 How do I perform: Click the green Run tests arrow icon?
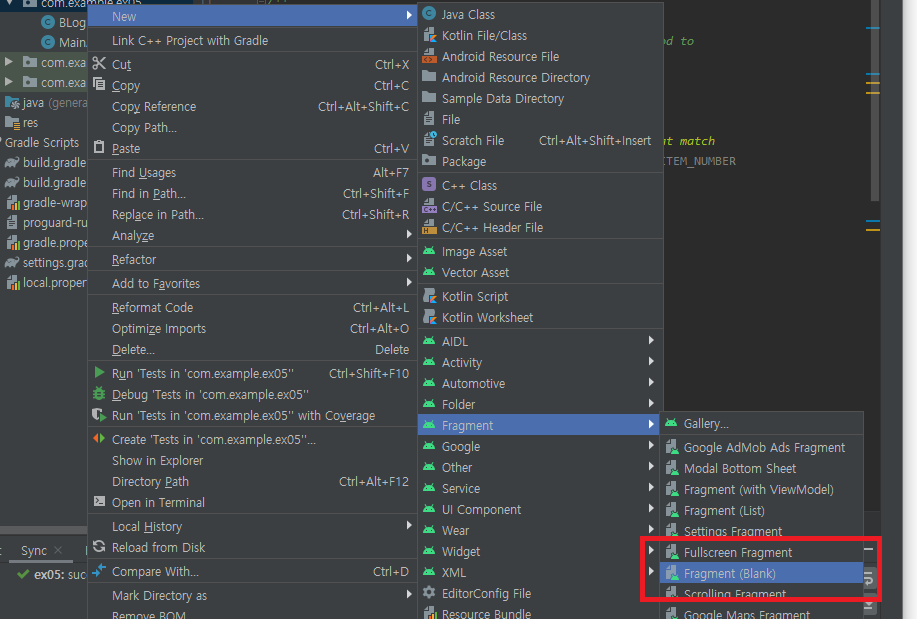pyautogui.click(x=99, y=373)
